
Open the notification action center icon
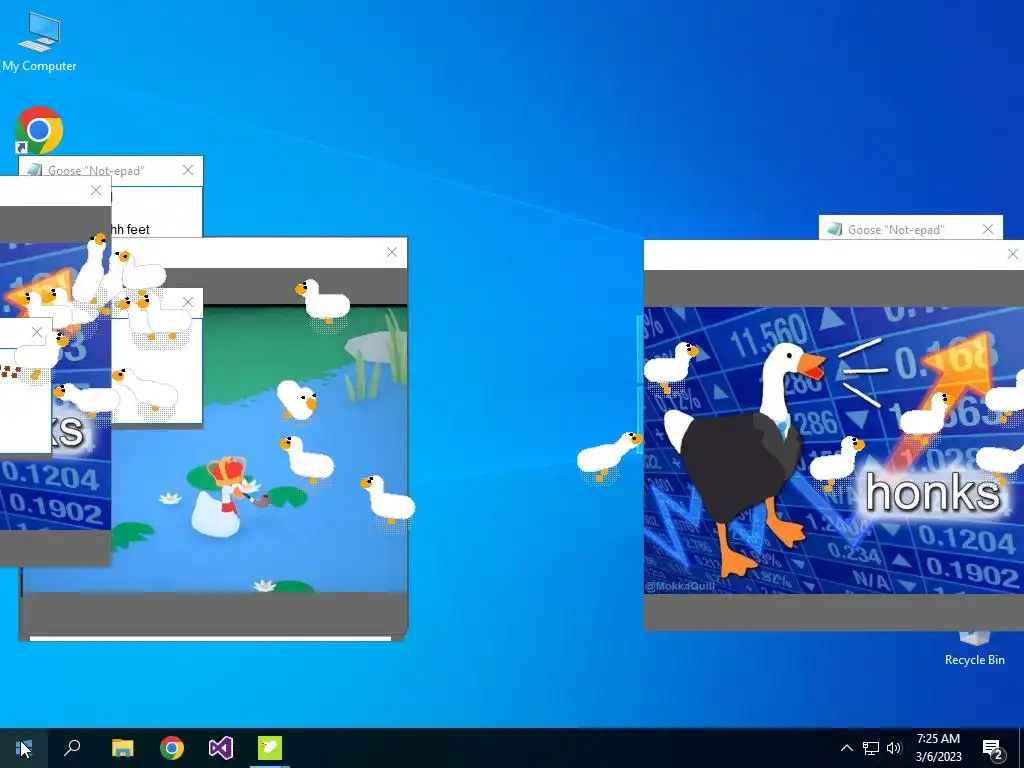tap(993, 748)
